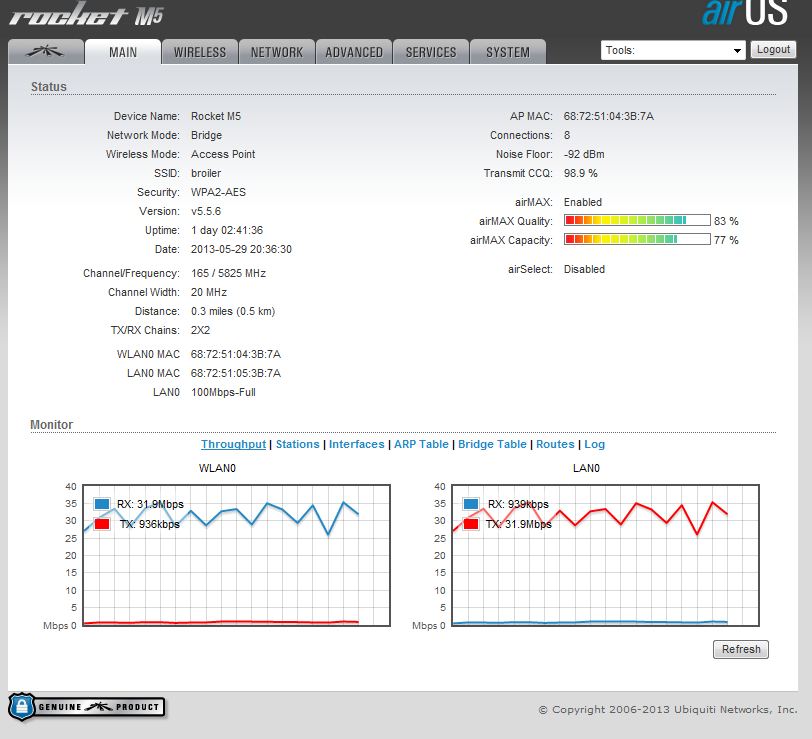Open the Ubiquiti logo tab
The width and height of the screenshot is (812, 739).
click(46, 52)
